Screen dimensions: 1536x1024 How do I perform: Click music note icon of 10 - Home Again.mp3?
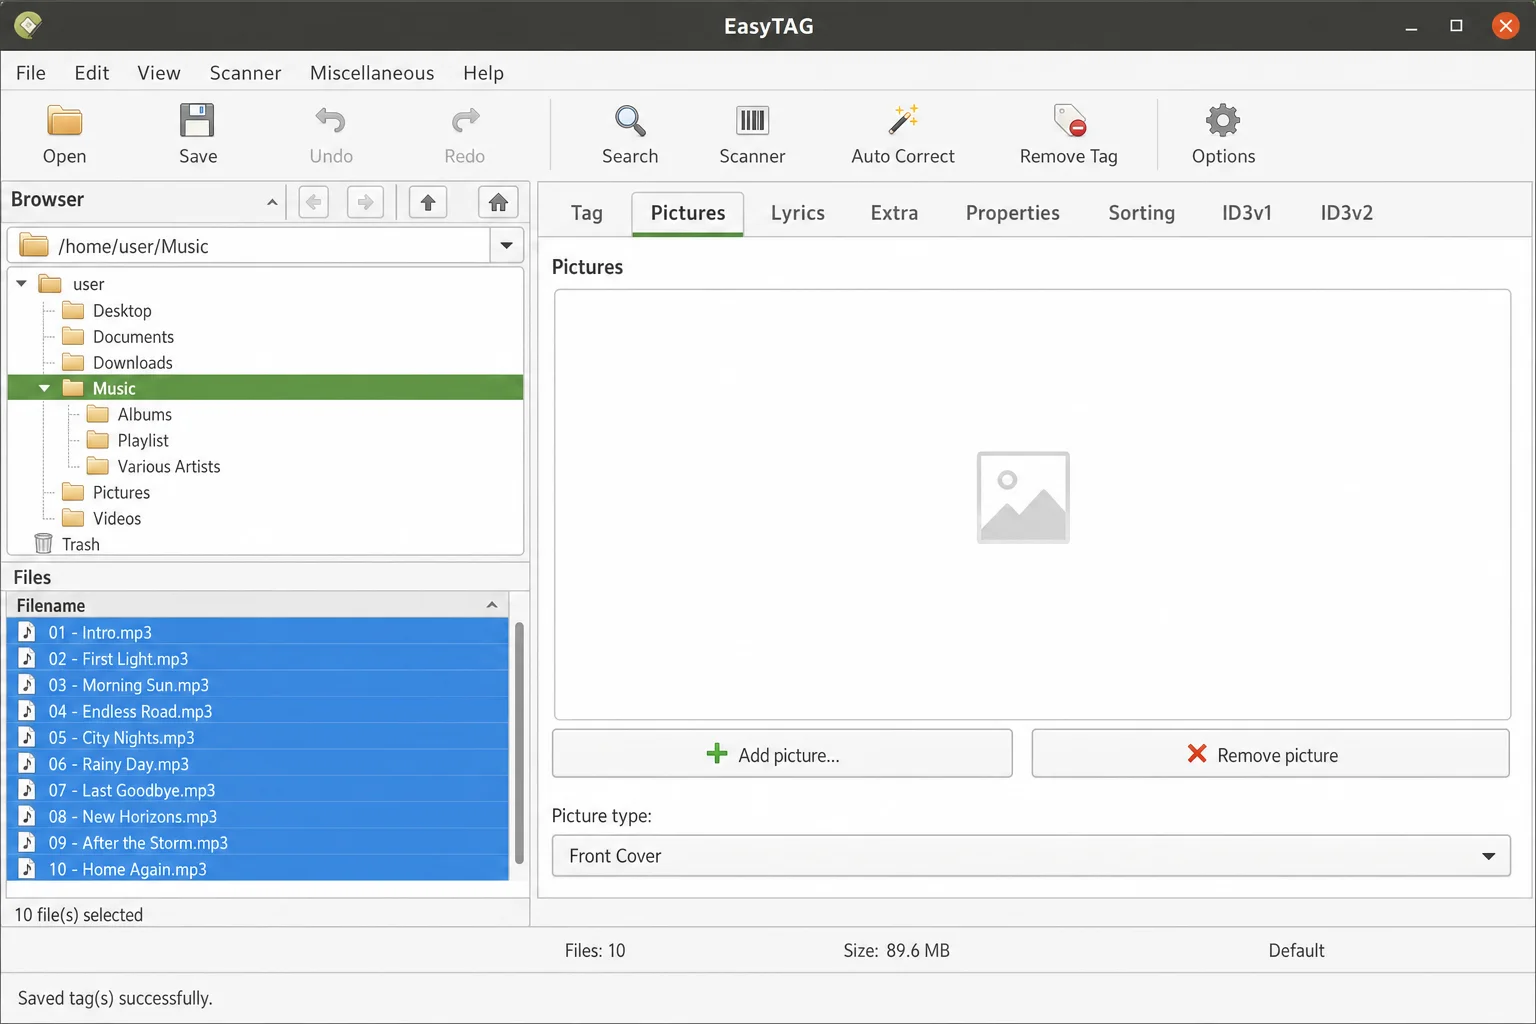tap(28, 869)
